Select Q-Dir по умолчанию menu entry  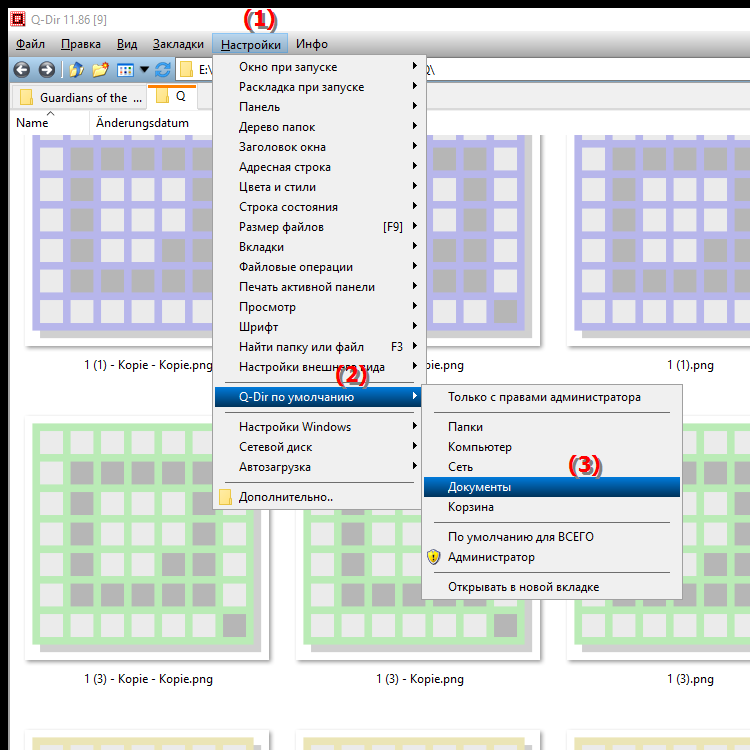(318, 397)
